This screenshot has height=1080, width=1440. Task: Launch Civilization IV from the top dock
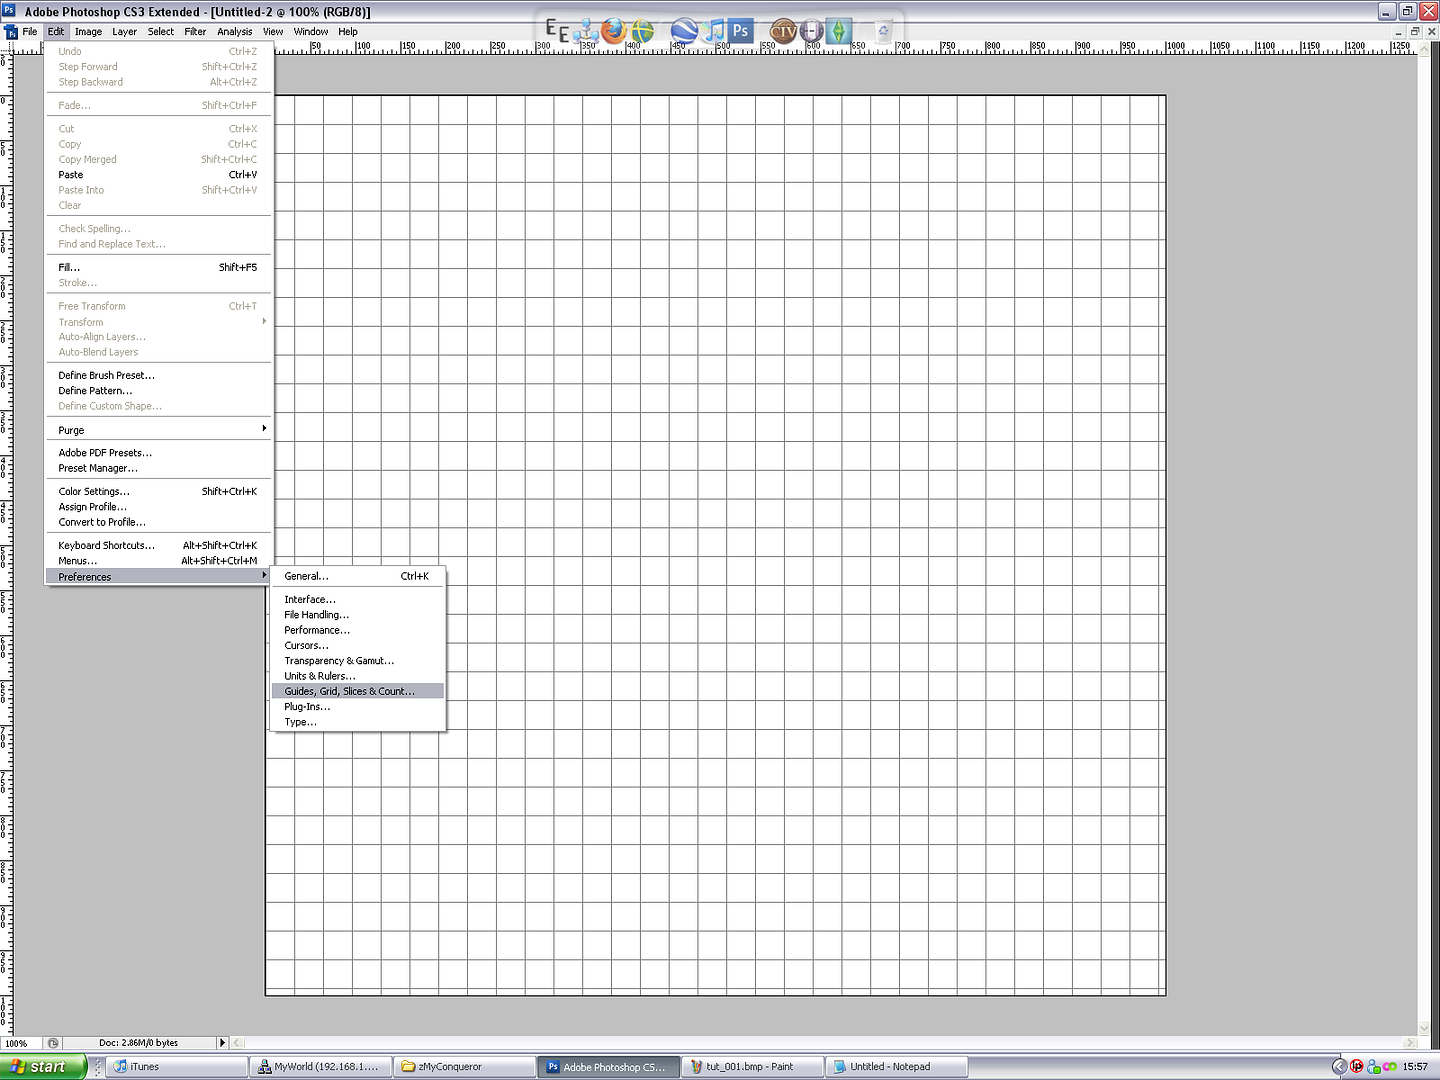click(783, 31)
